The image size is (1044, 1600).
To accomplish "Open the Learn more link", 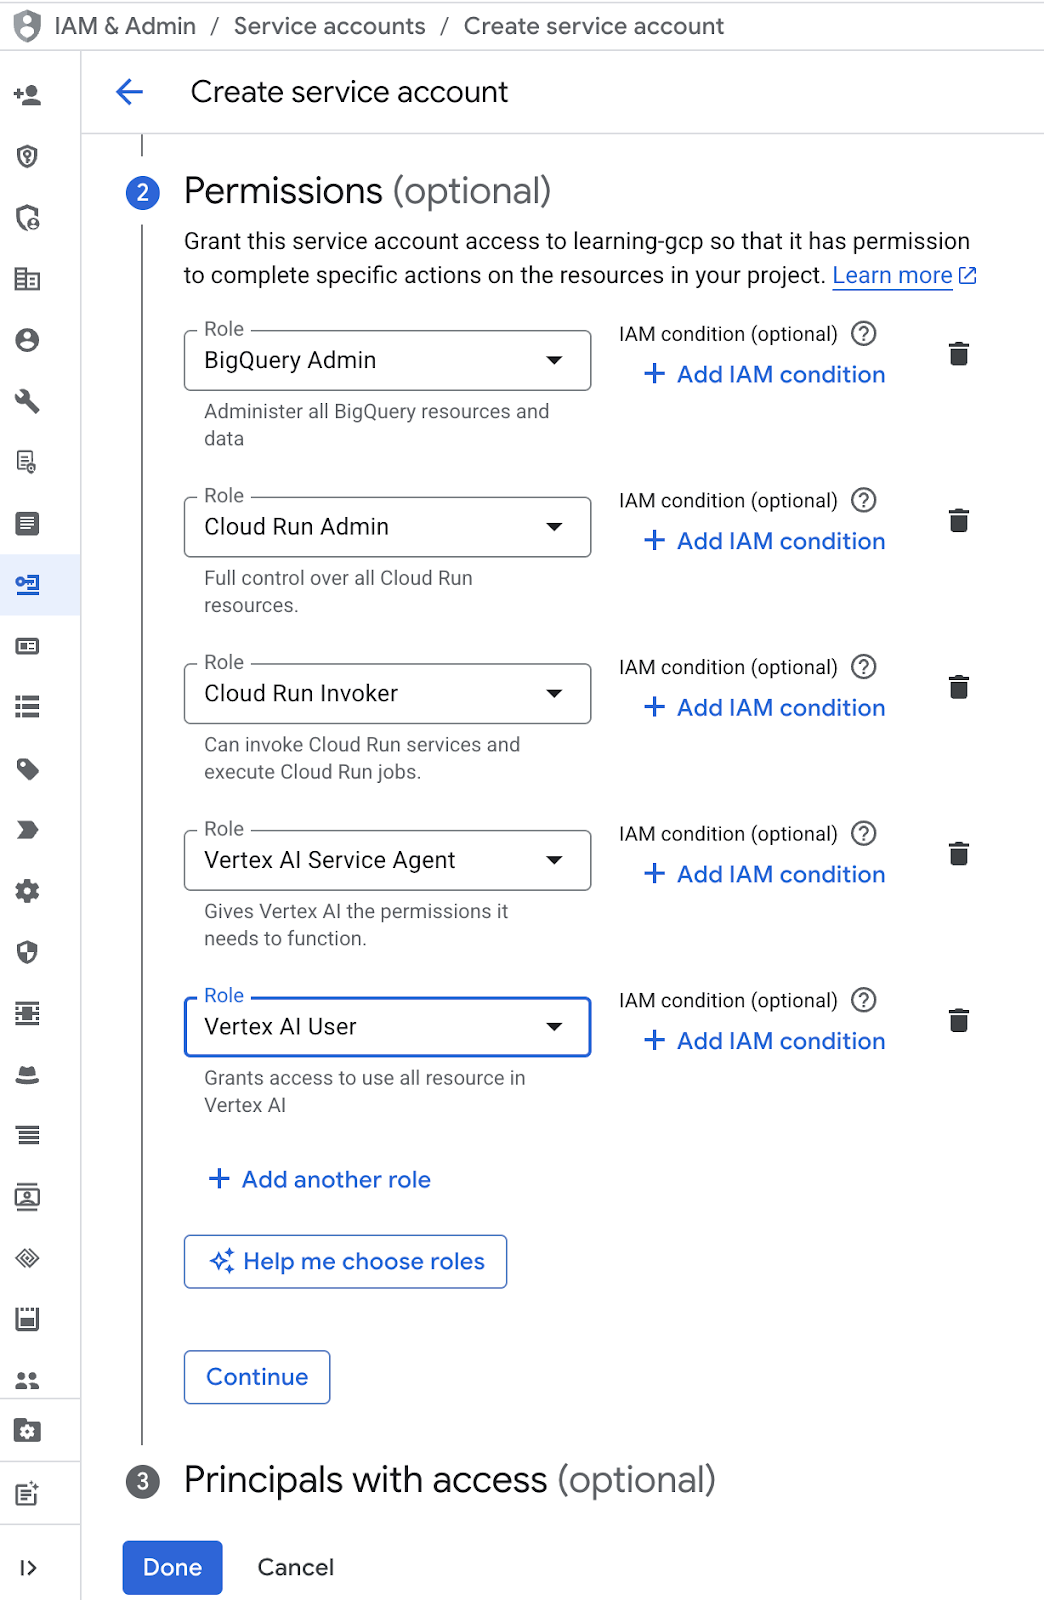I will click(892, 275).
